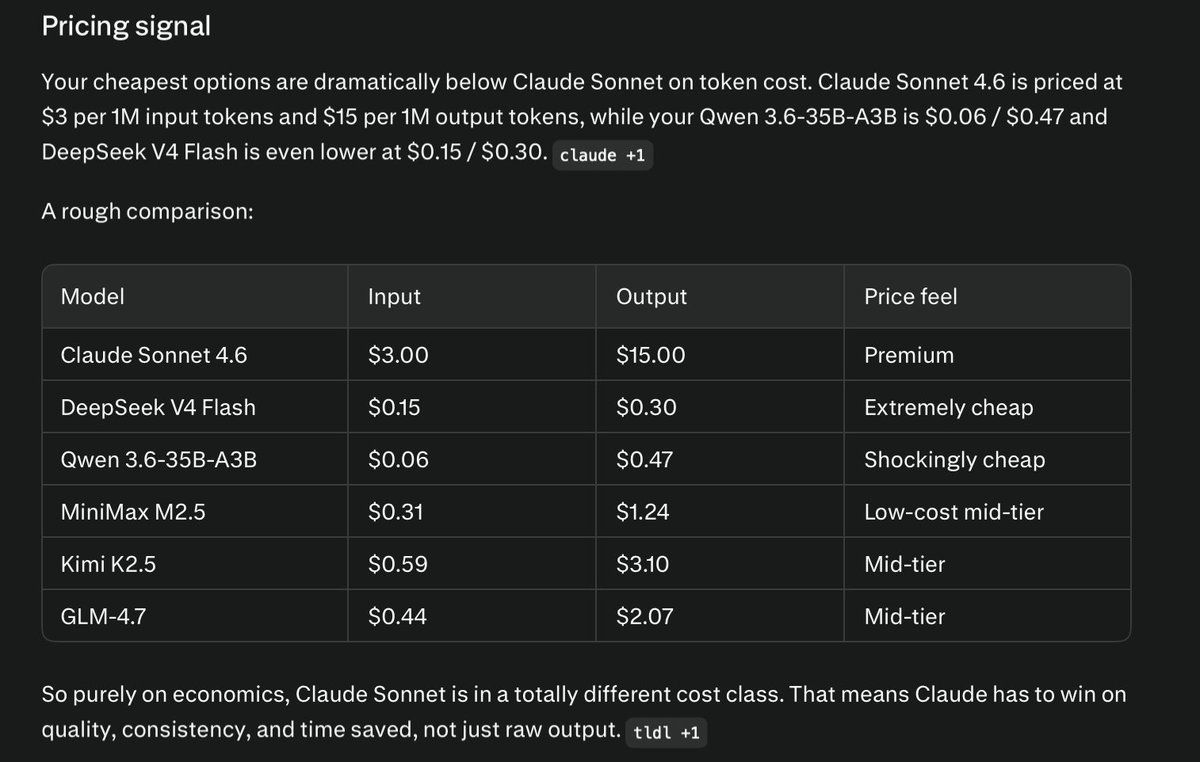Select the 'Price feel' column header
The image size is (1200, 762).
[x=987, y=297]
